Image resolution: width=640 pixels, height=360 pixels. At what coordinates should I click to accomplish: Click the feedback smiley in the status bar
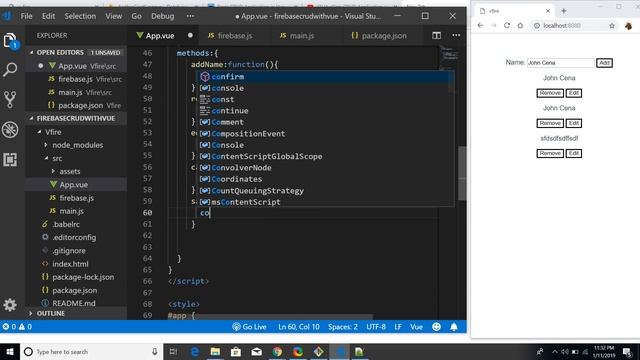(x=436, y=327)
